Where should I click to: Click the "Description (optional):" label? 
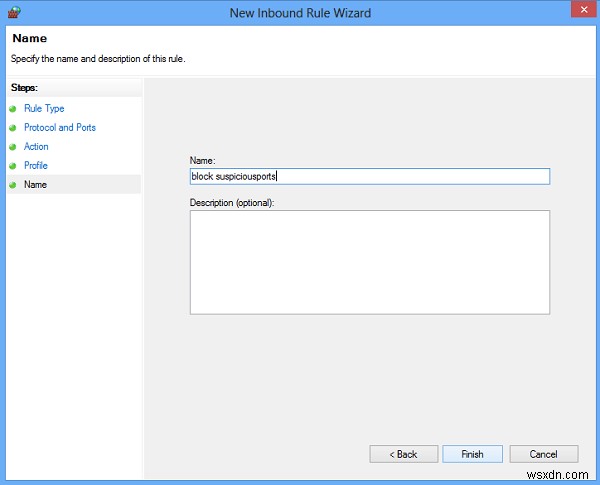pyautogui.click(x=231, y=203)
